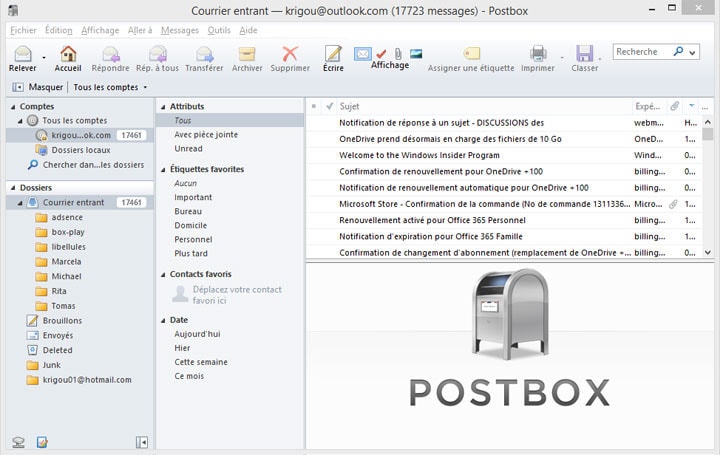Screen dimensions: 720x455
Task: Click the Relever get mail icon
Action: 22,54
